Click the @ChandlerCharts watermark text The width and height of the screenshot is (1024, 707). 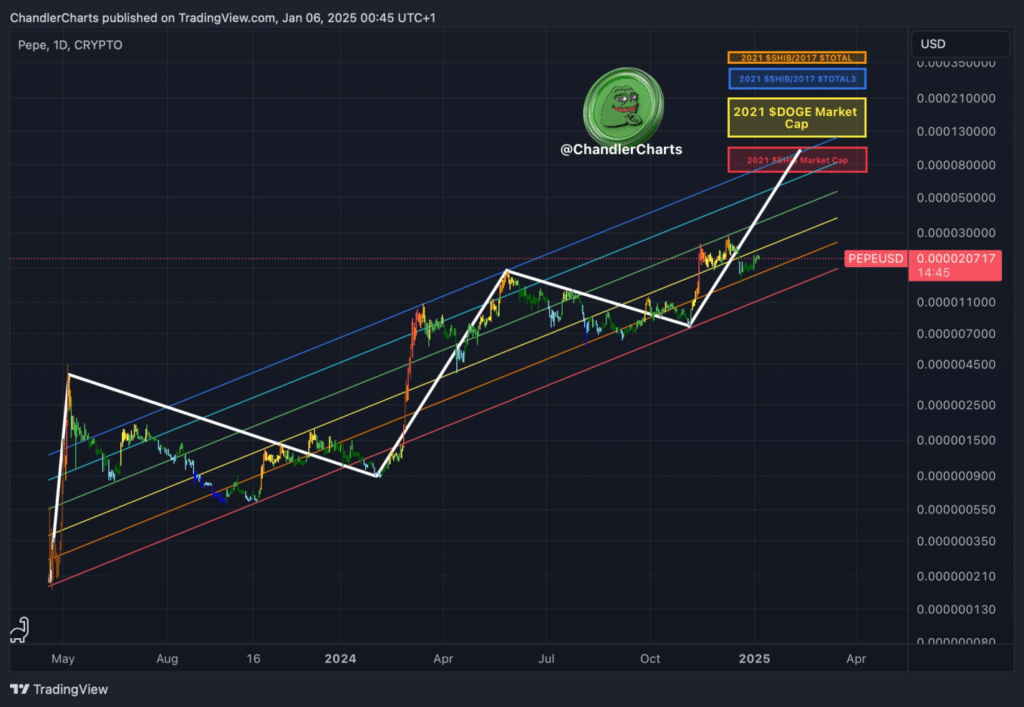click(x=620, y=149)
